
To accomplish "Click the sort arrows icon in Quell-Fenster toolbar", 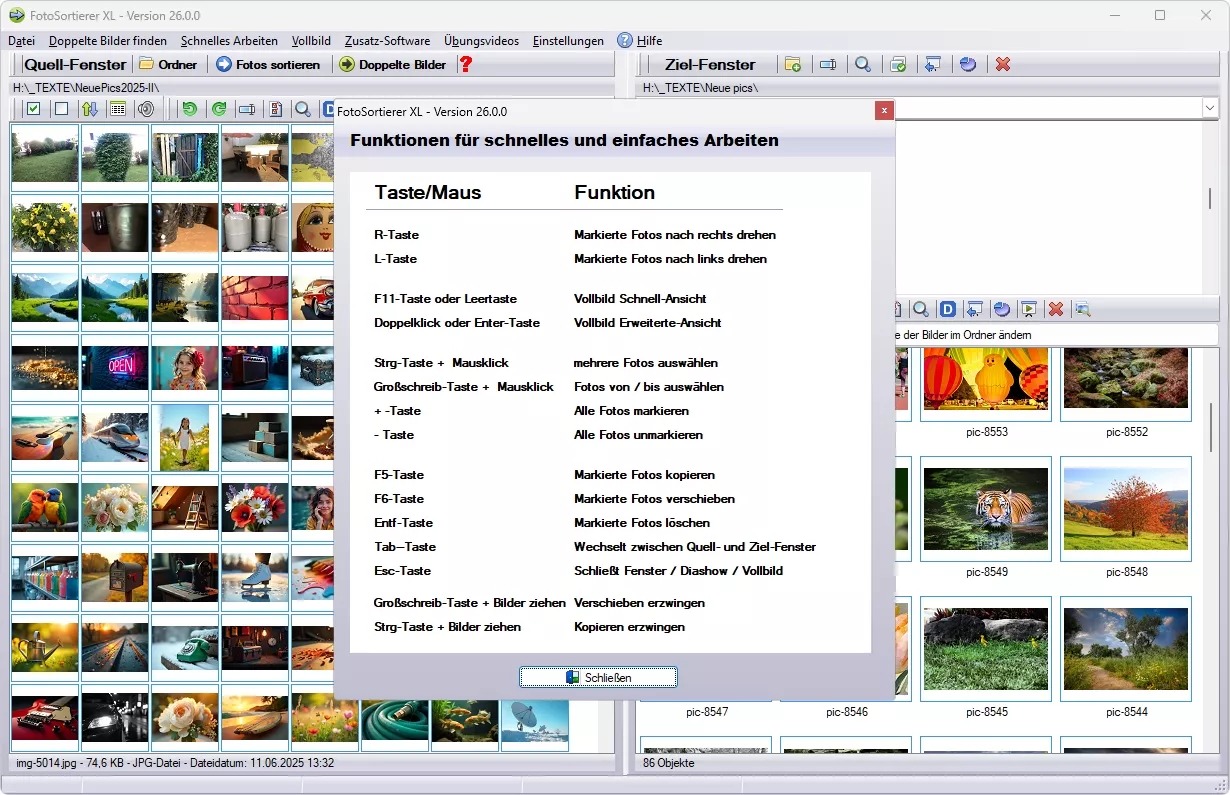I will tap(89, 109).
